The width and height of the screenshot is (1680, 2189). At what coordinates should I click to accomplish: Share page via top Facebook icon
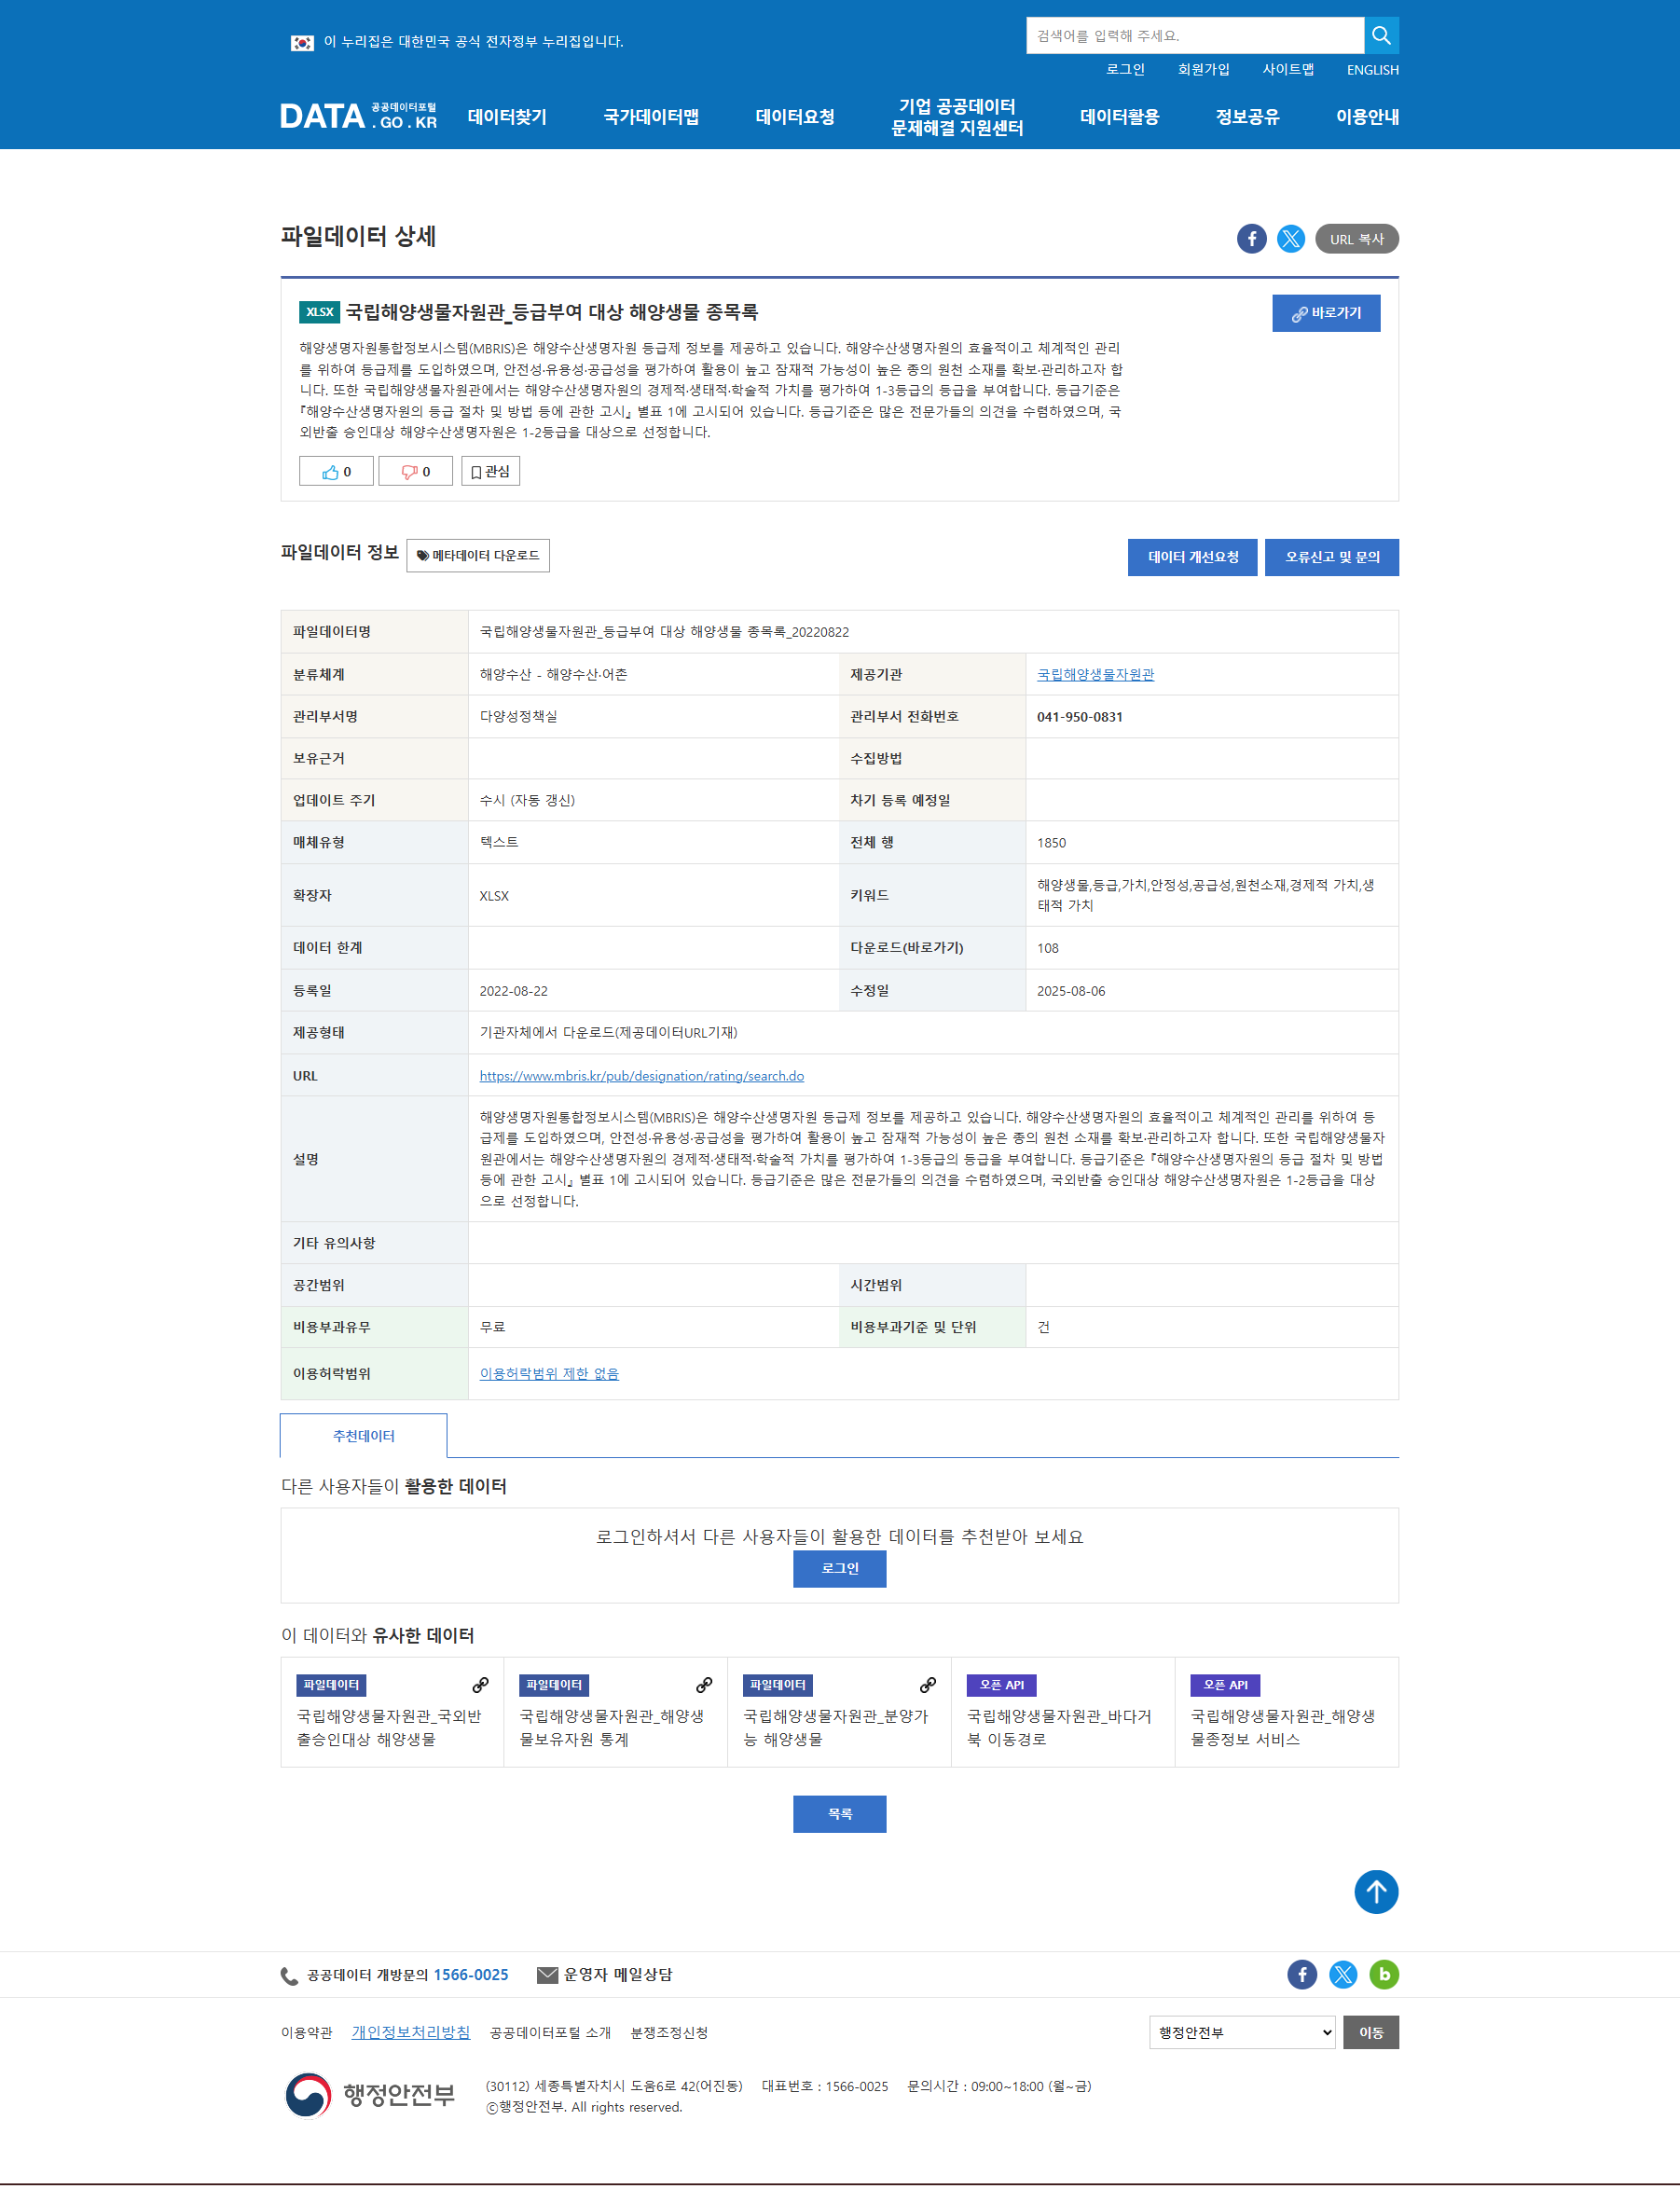click(x=1251, y=239)
